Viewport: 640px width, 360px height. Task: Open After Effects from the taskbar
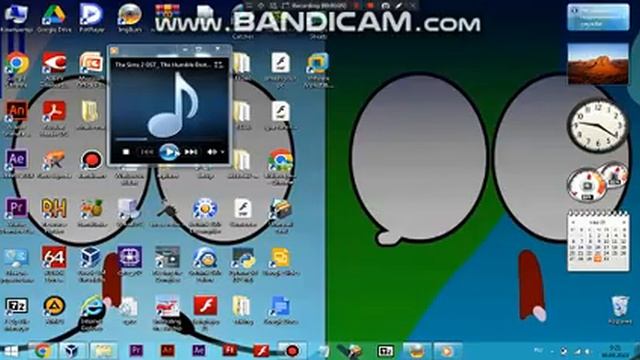tap(198, 351)
